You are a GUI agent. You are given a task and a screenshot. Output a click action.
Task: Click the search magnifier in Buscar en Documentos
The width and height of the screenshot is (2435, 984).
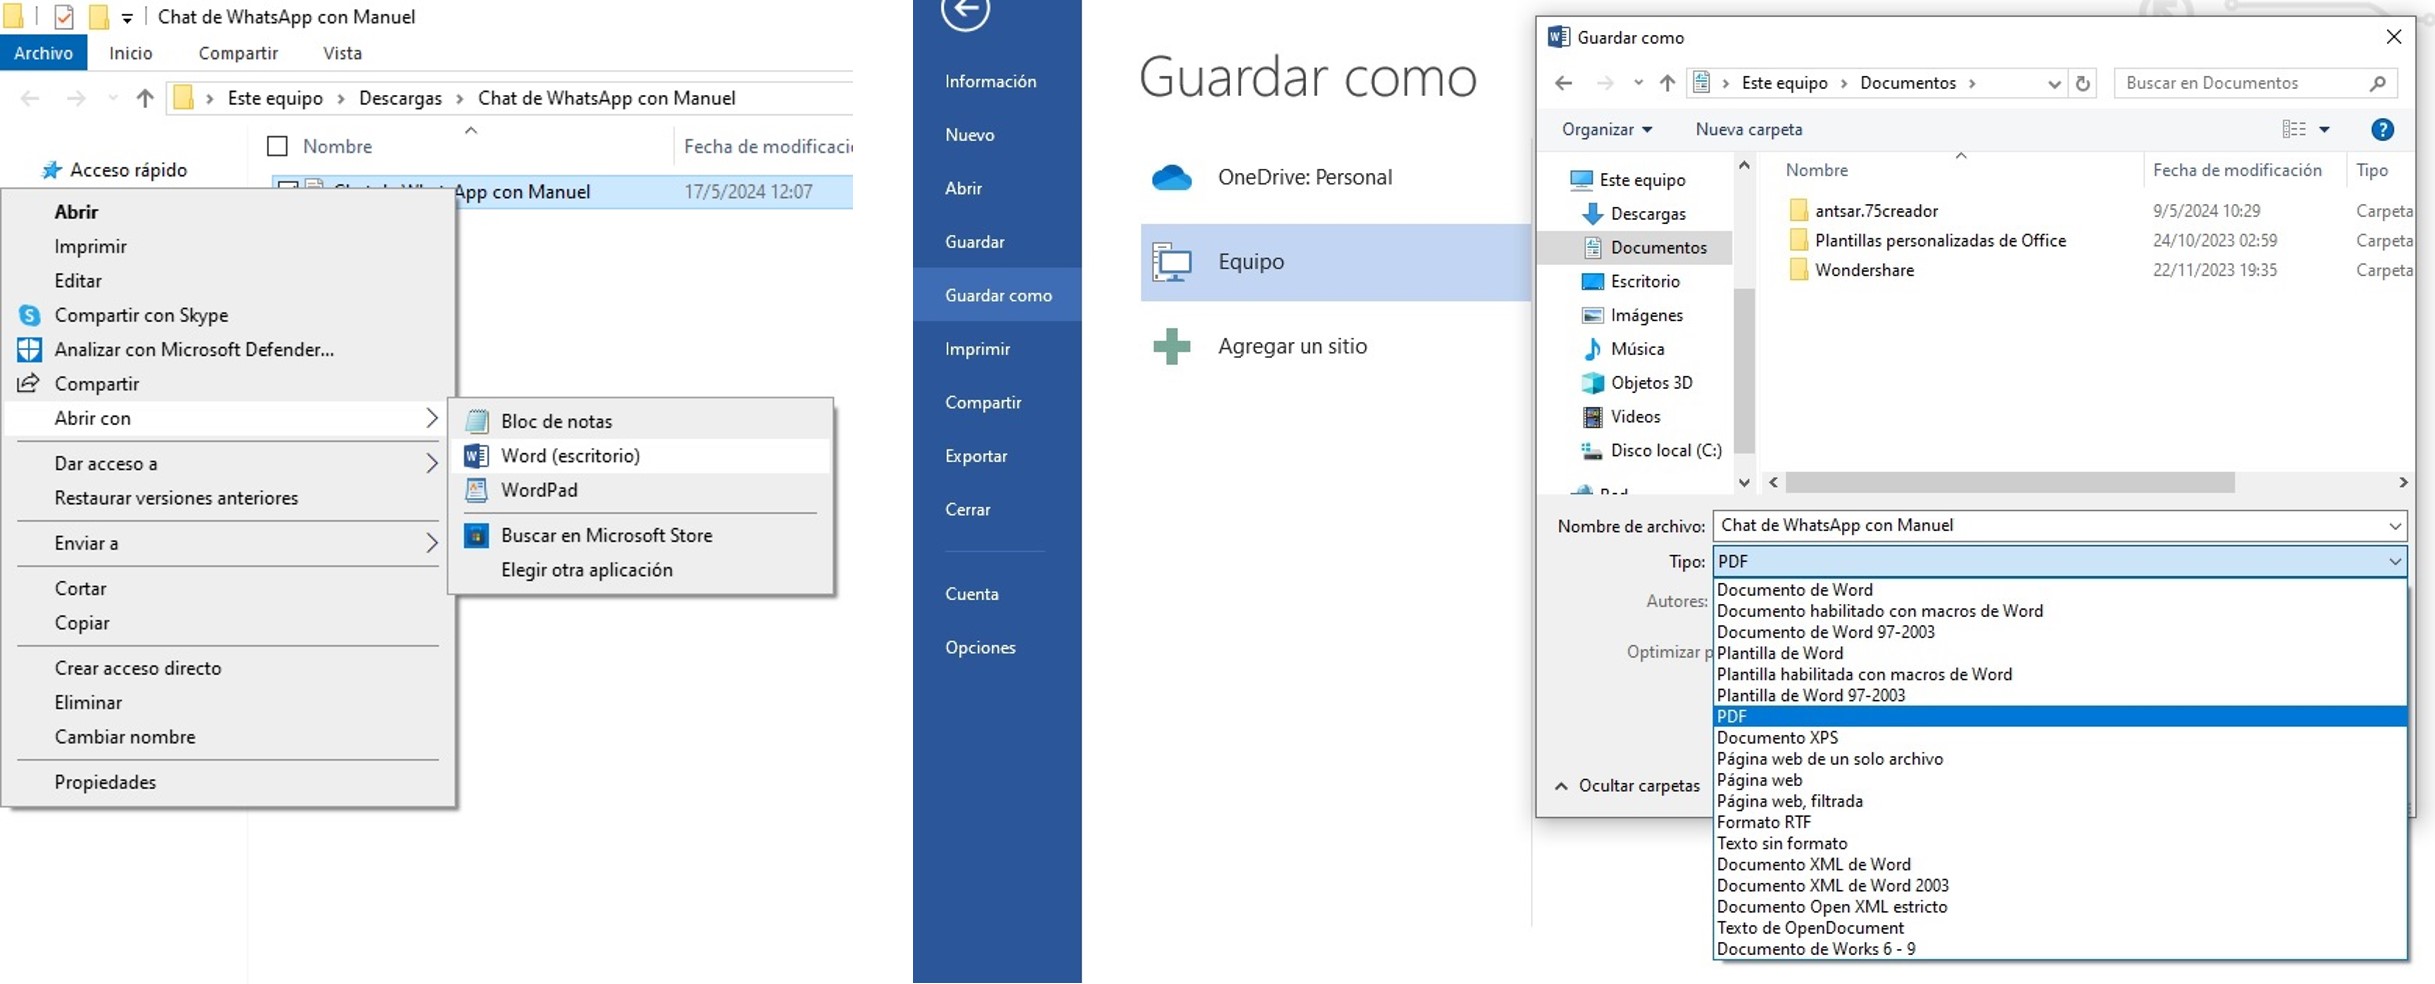pyautogui.click(x=2378, y=83)
